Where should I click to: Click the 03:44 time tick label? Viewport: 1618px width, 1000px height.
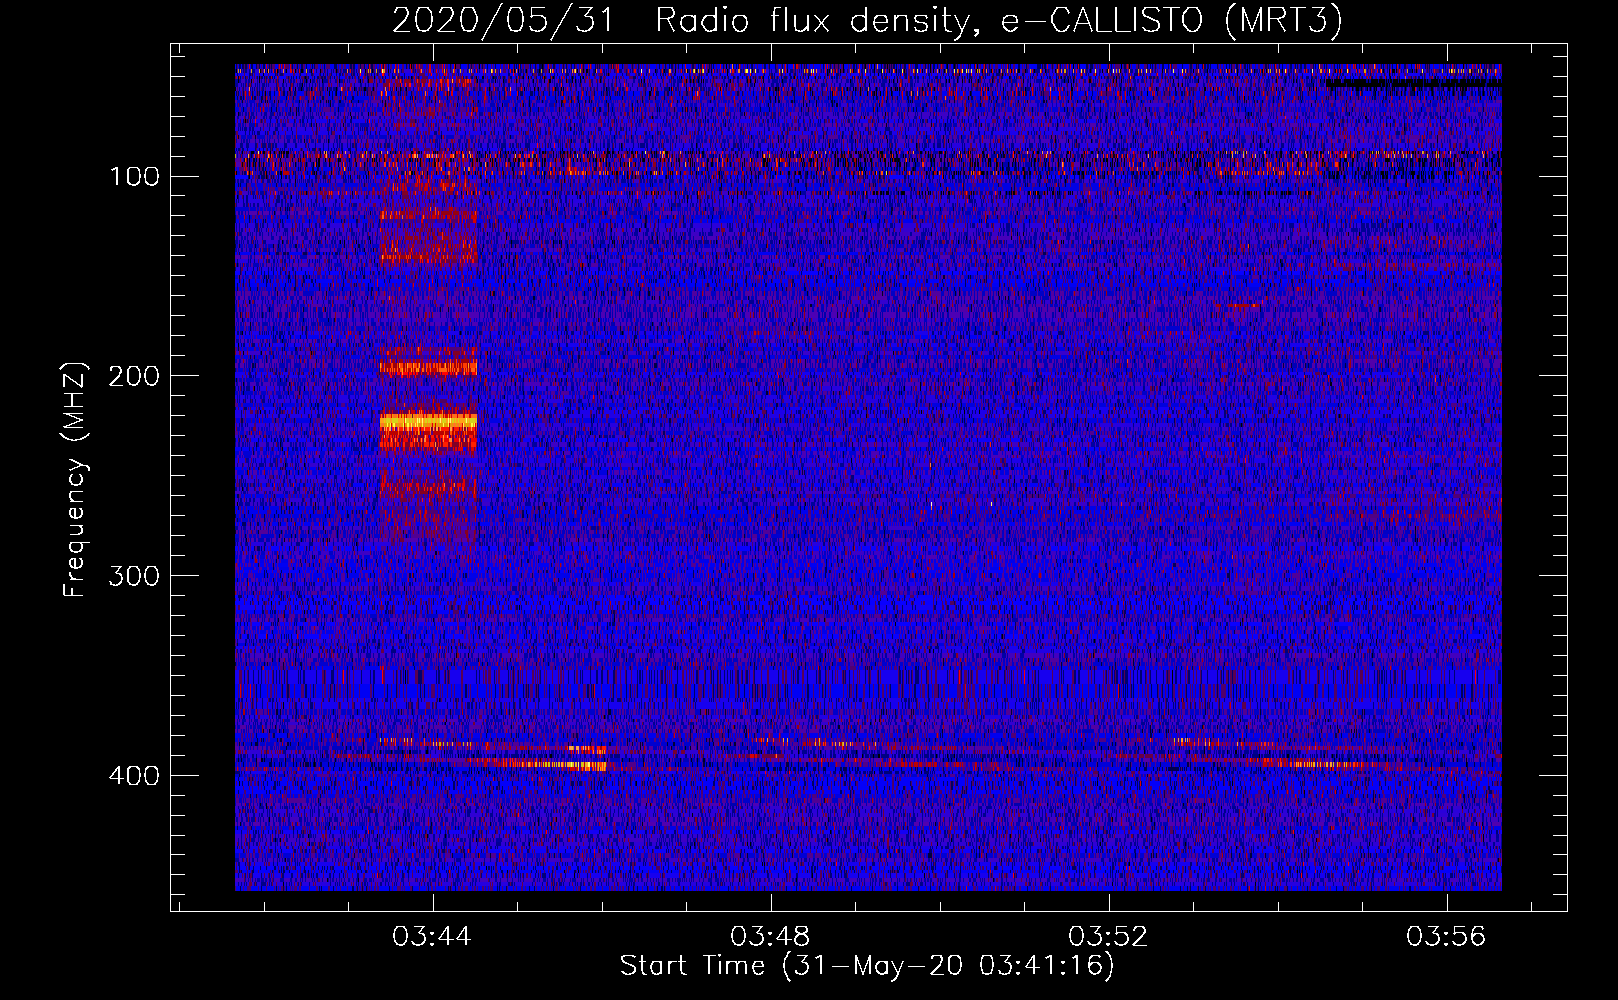tap(432, 937)
